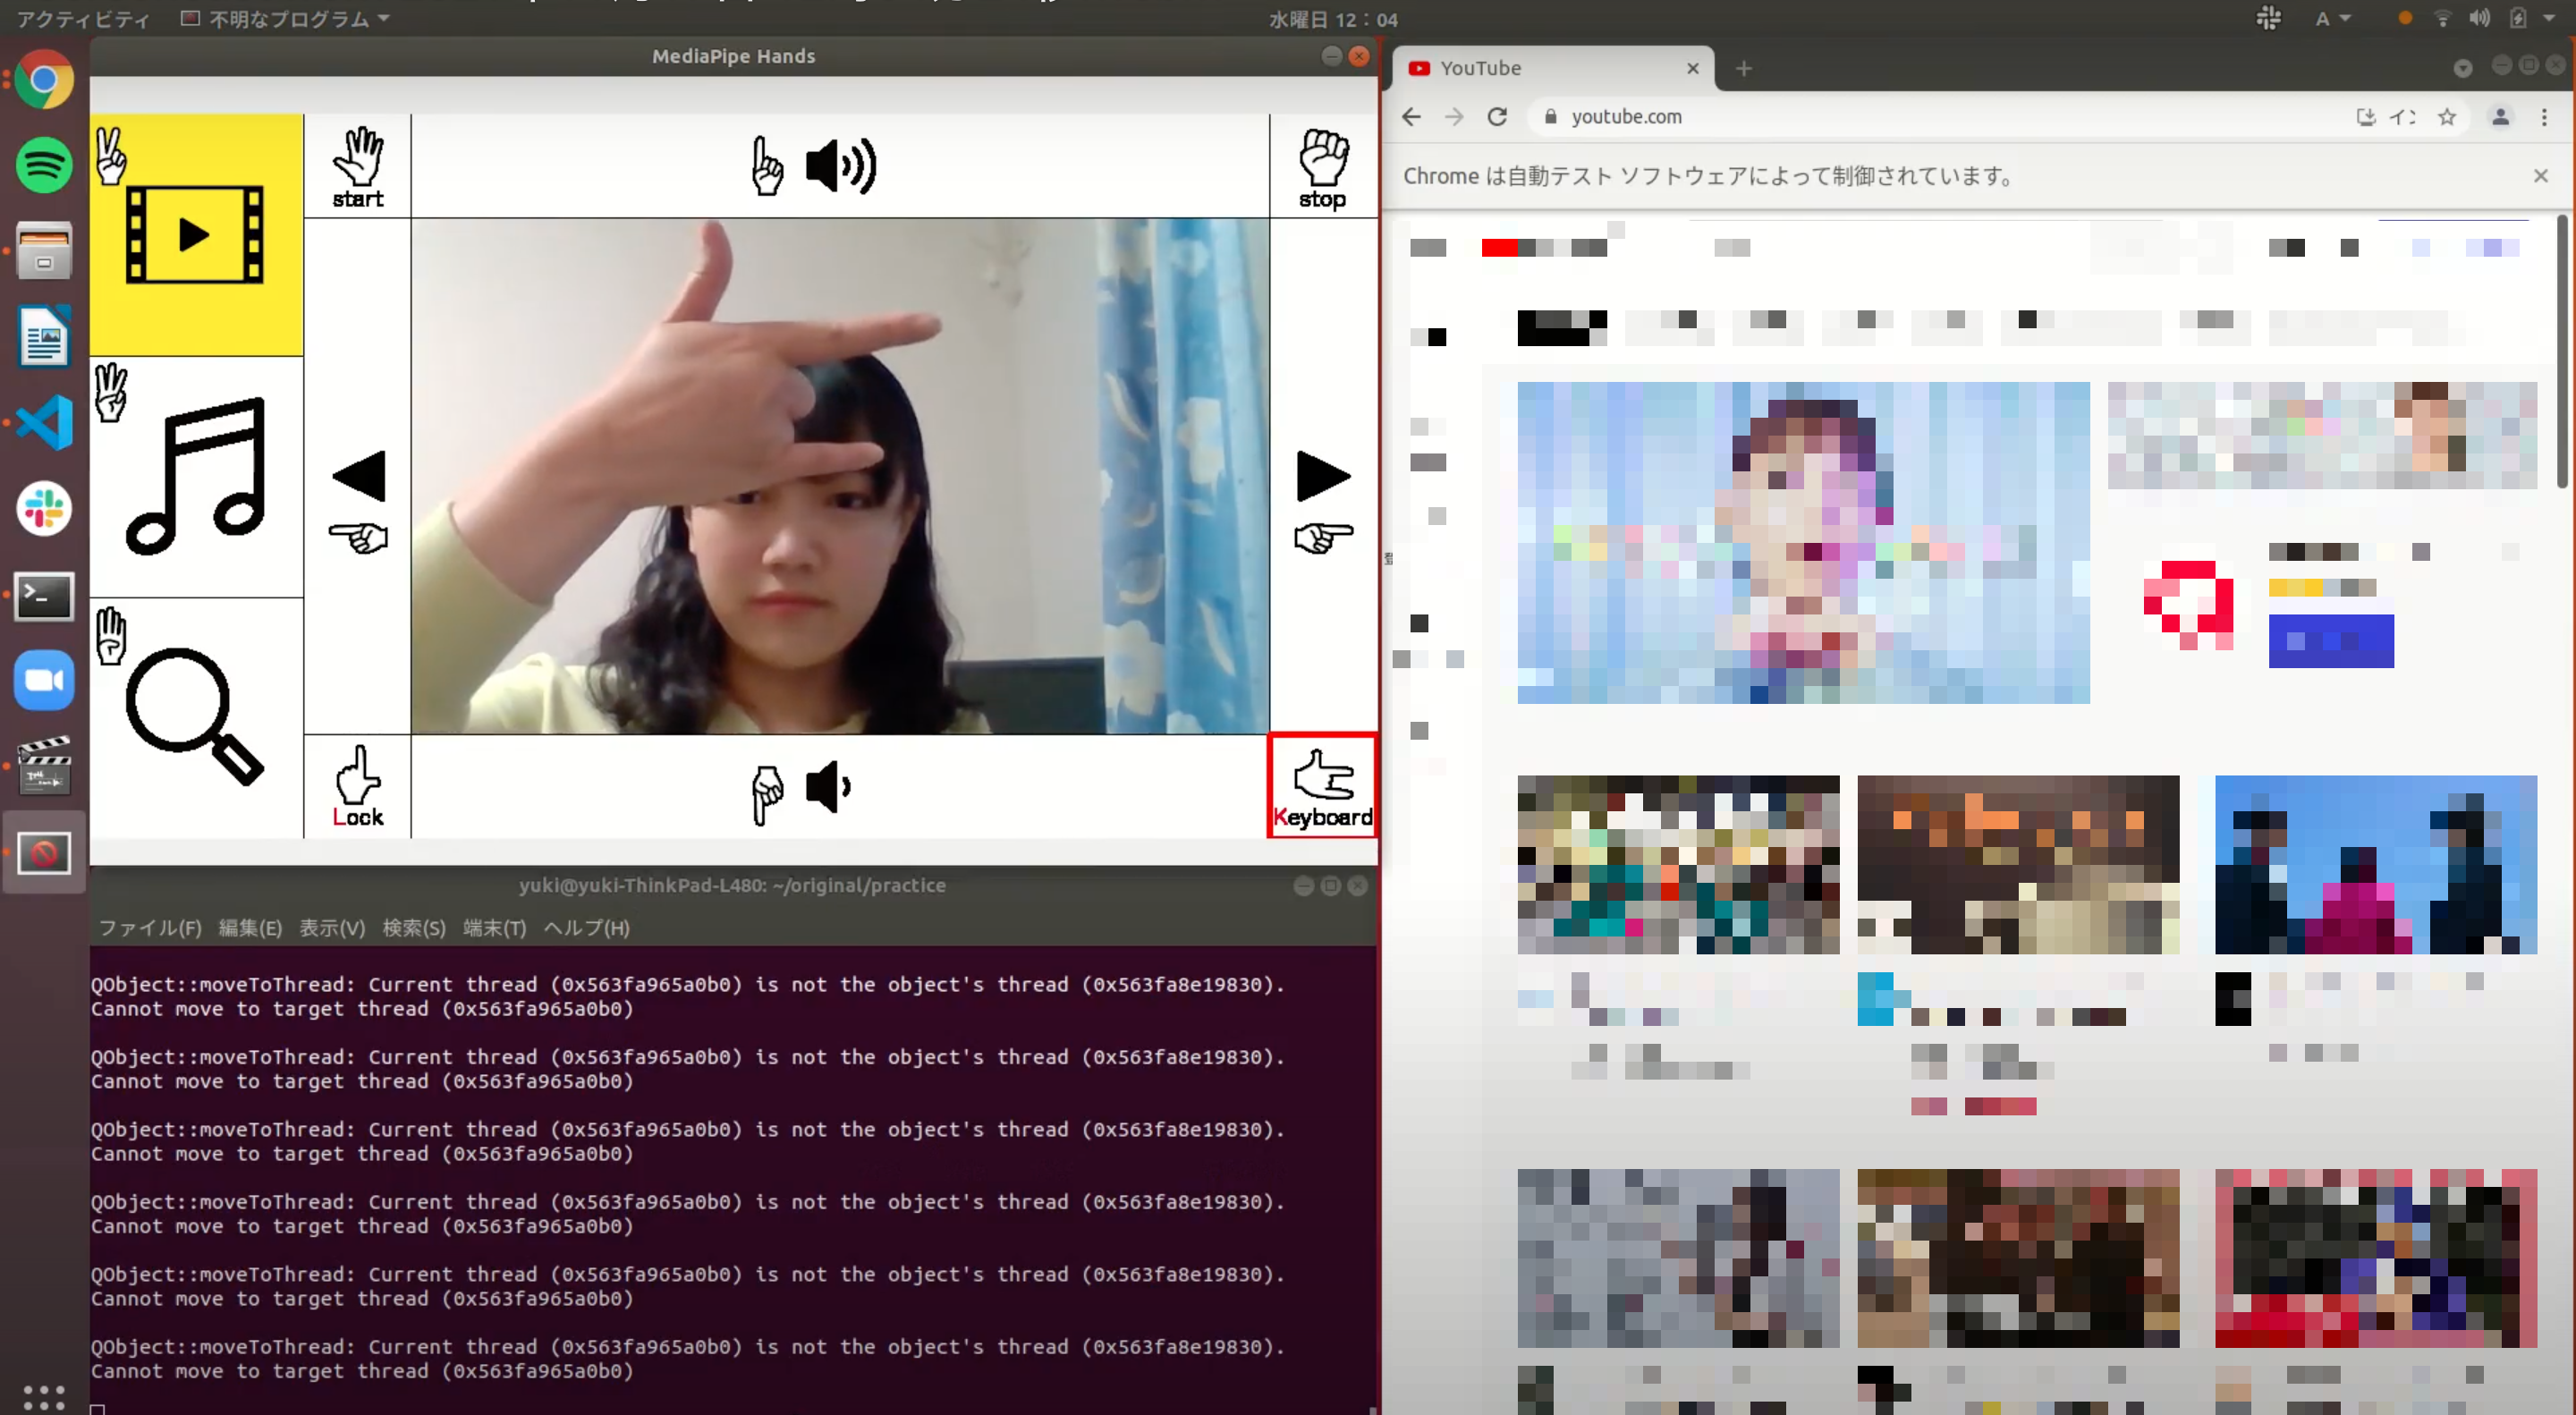
Task: Click the left arrow previous icon
Action: click(x=358, y=476)
